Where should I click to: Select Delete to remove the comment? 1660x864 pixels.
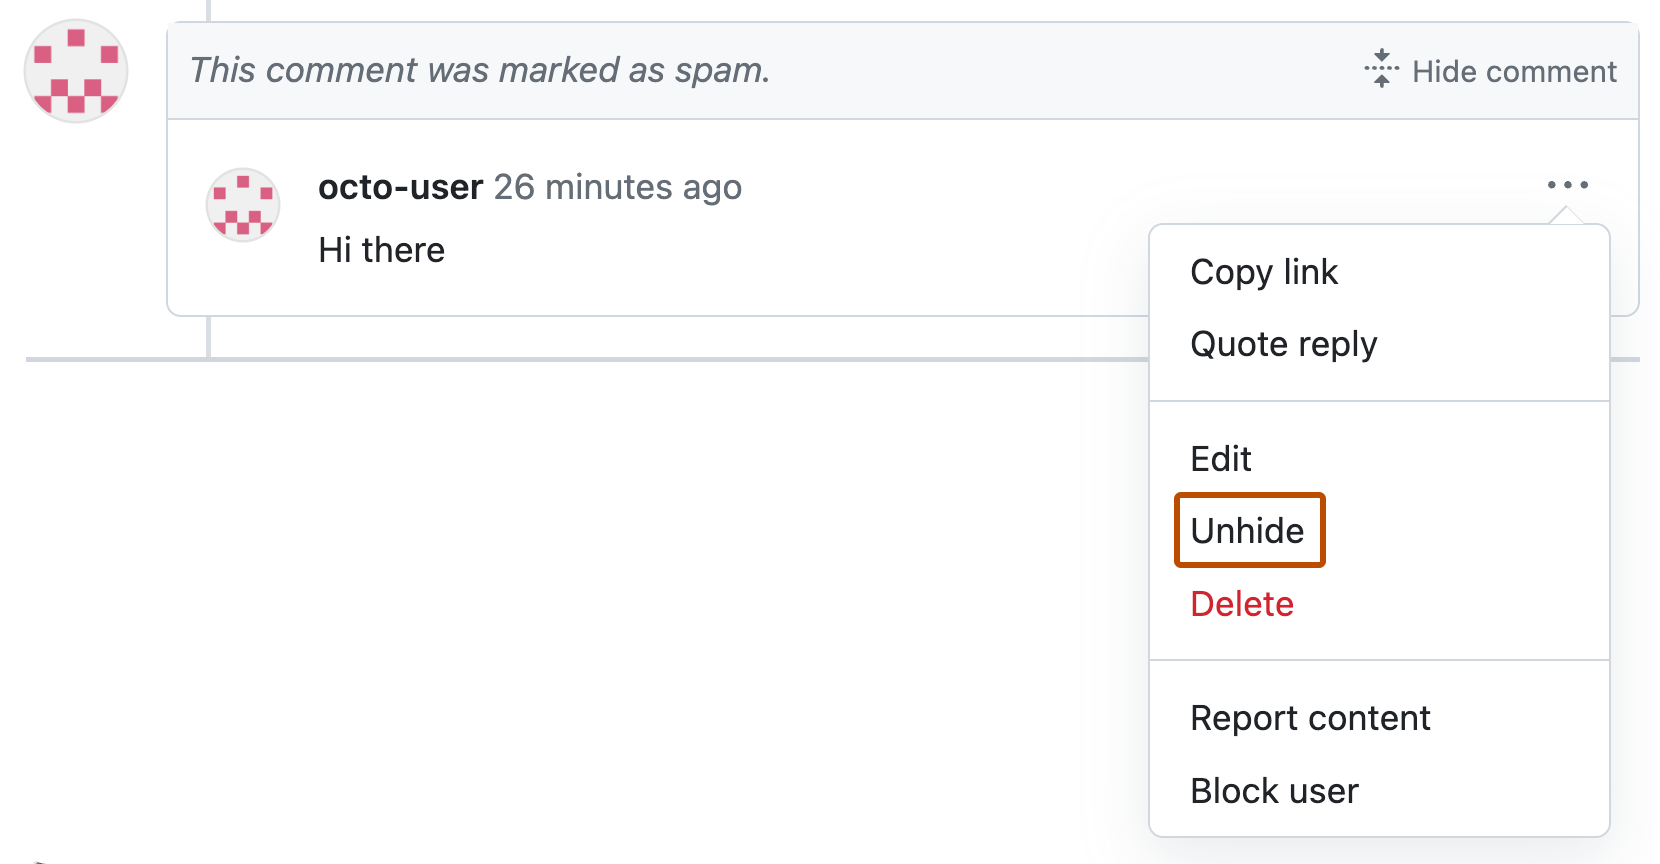click(x=1241, y=603)
